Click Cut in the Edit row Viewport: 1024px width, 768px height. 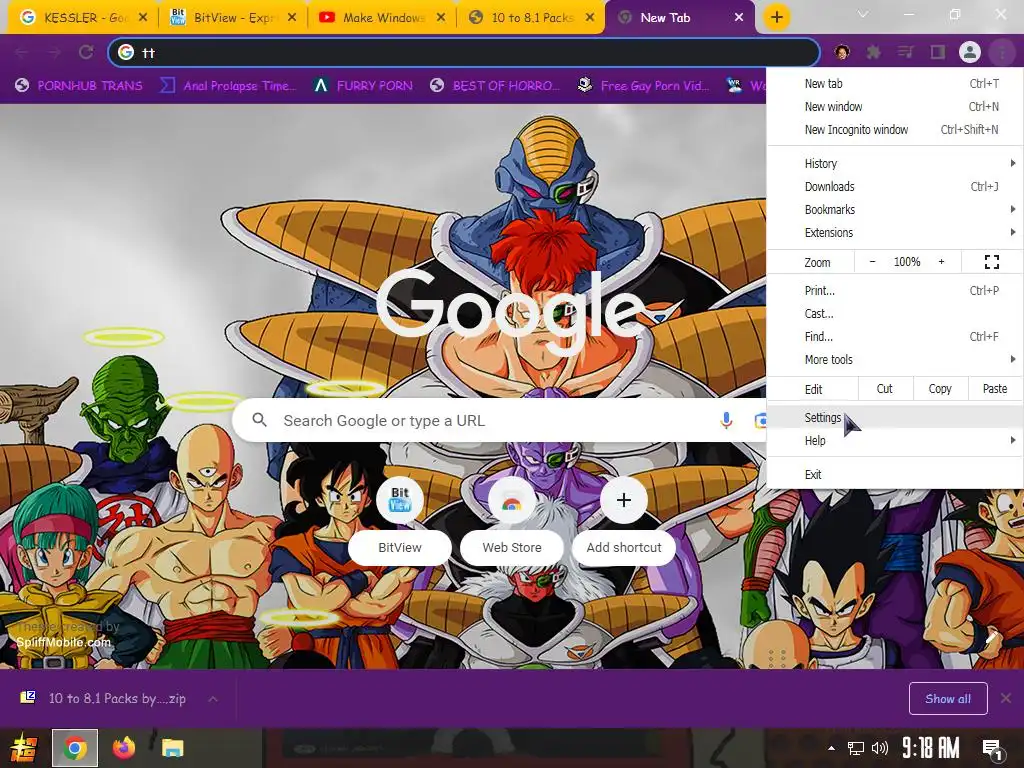pos(884,389)
